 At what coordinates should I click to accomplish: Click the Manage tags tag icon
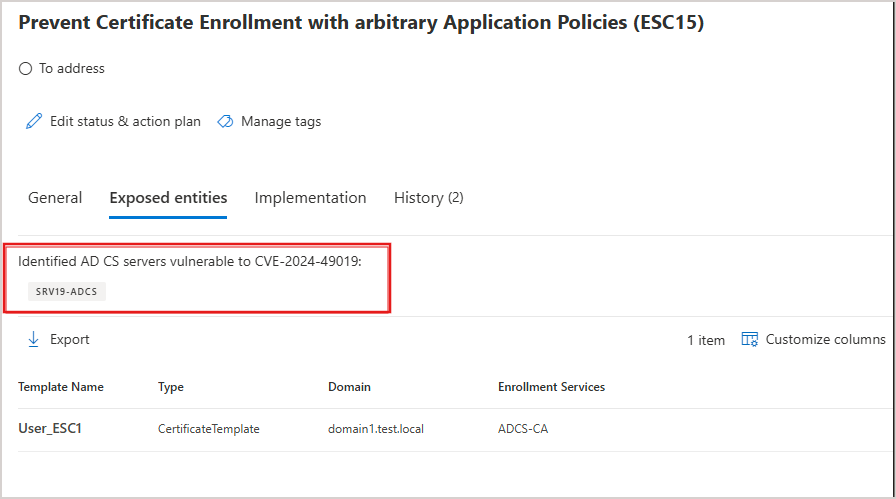point(225,122)
